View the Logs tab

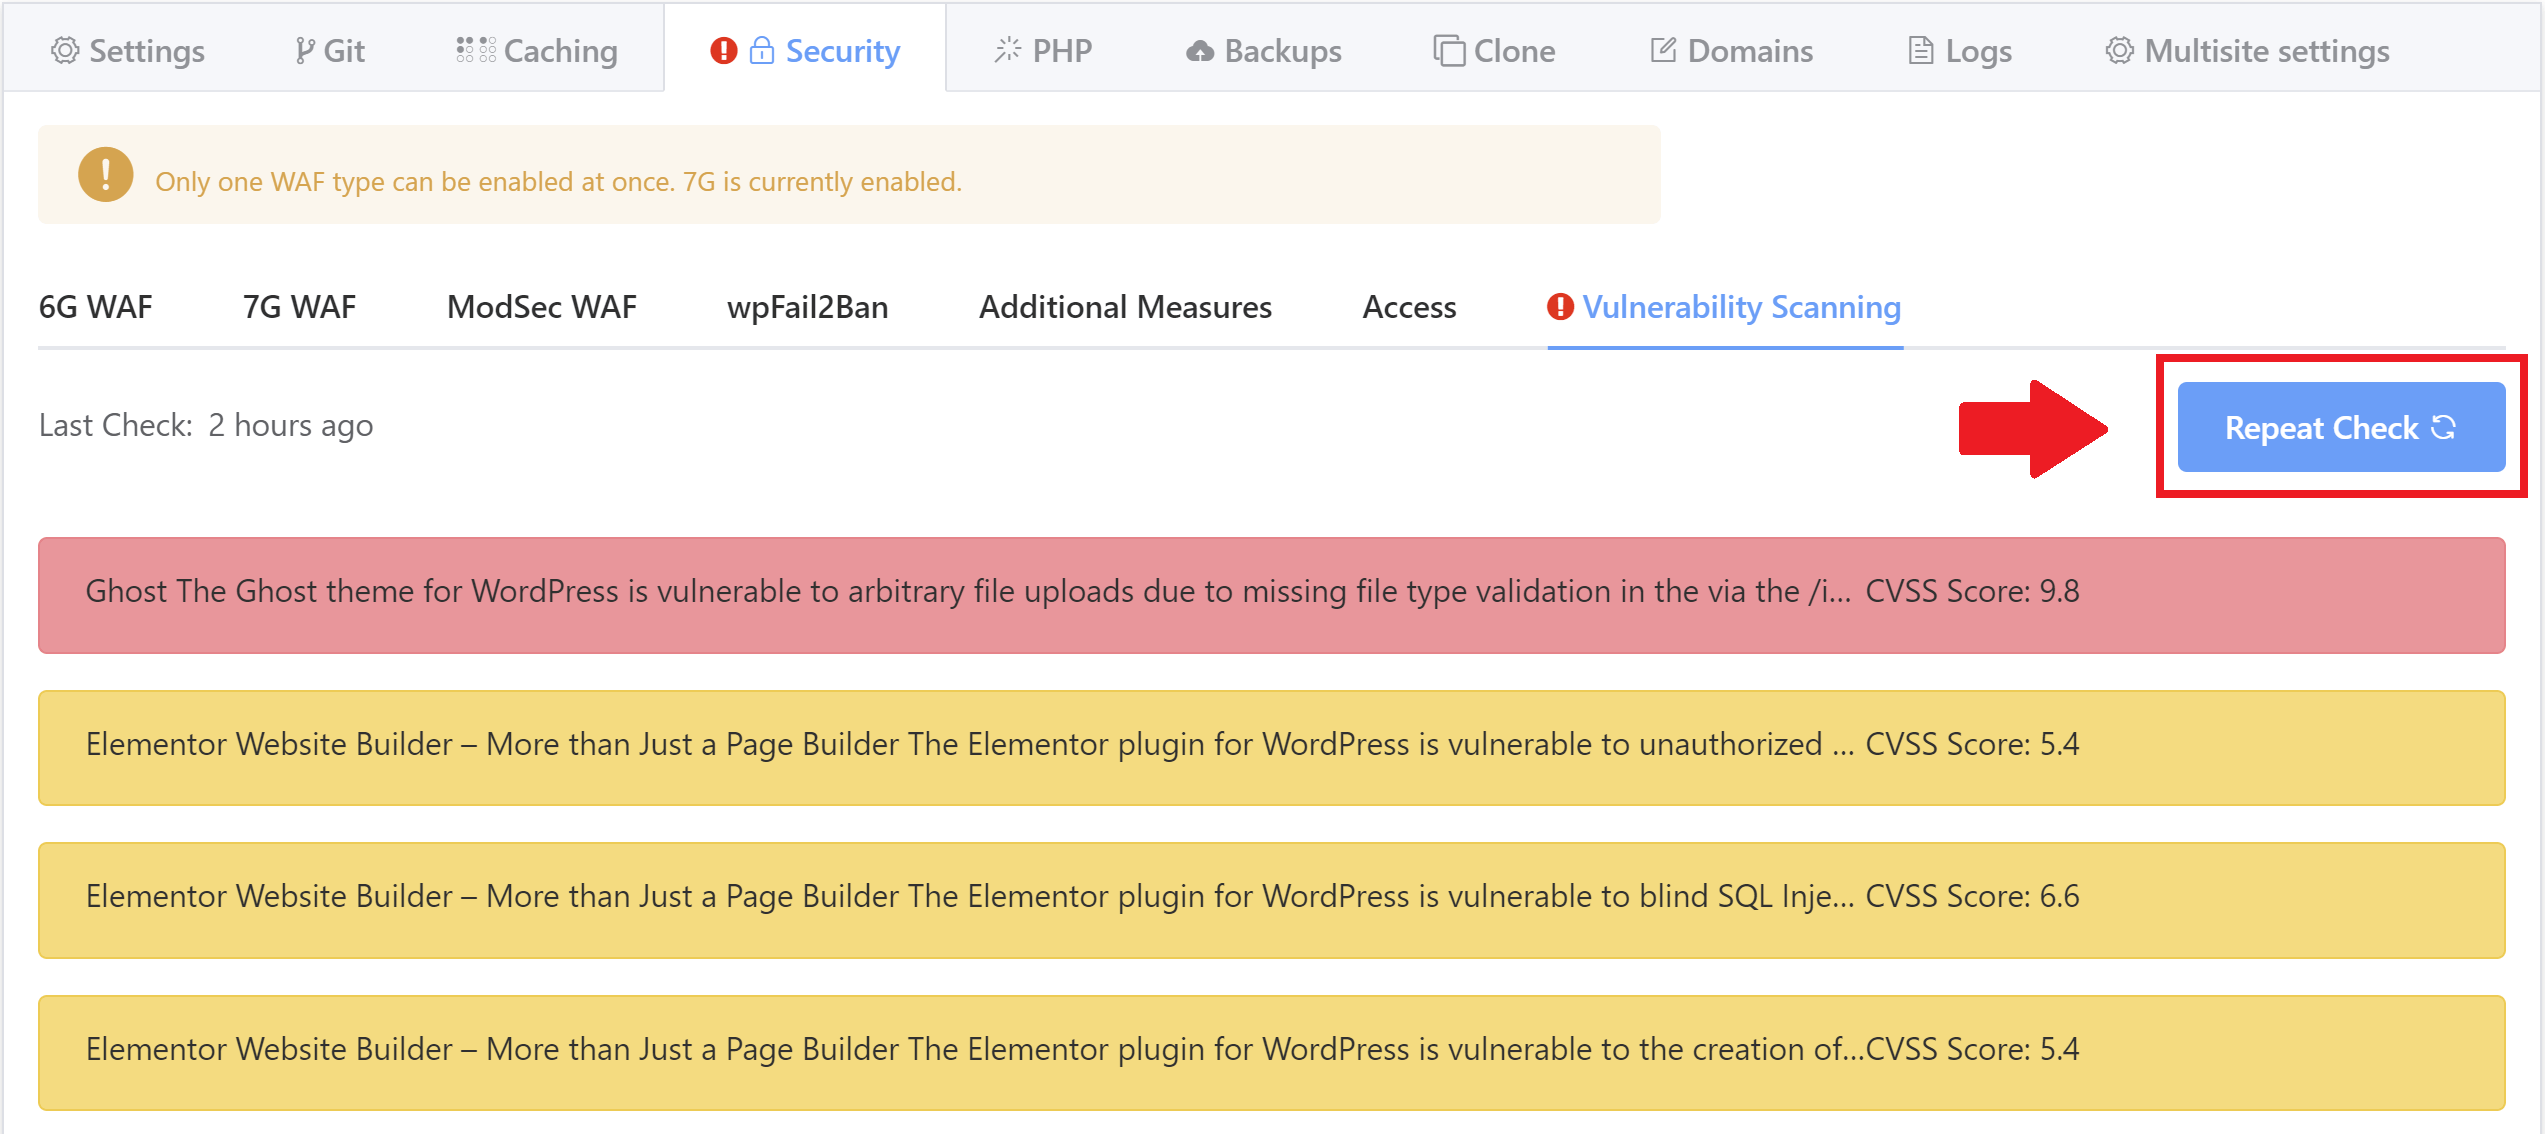[x=1960, y=51]
